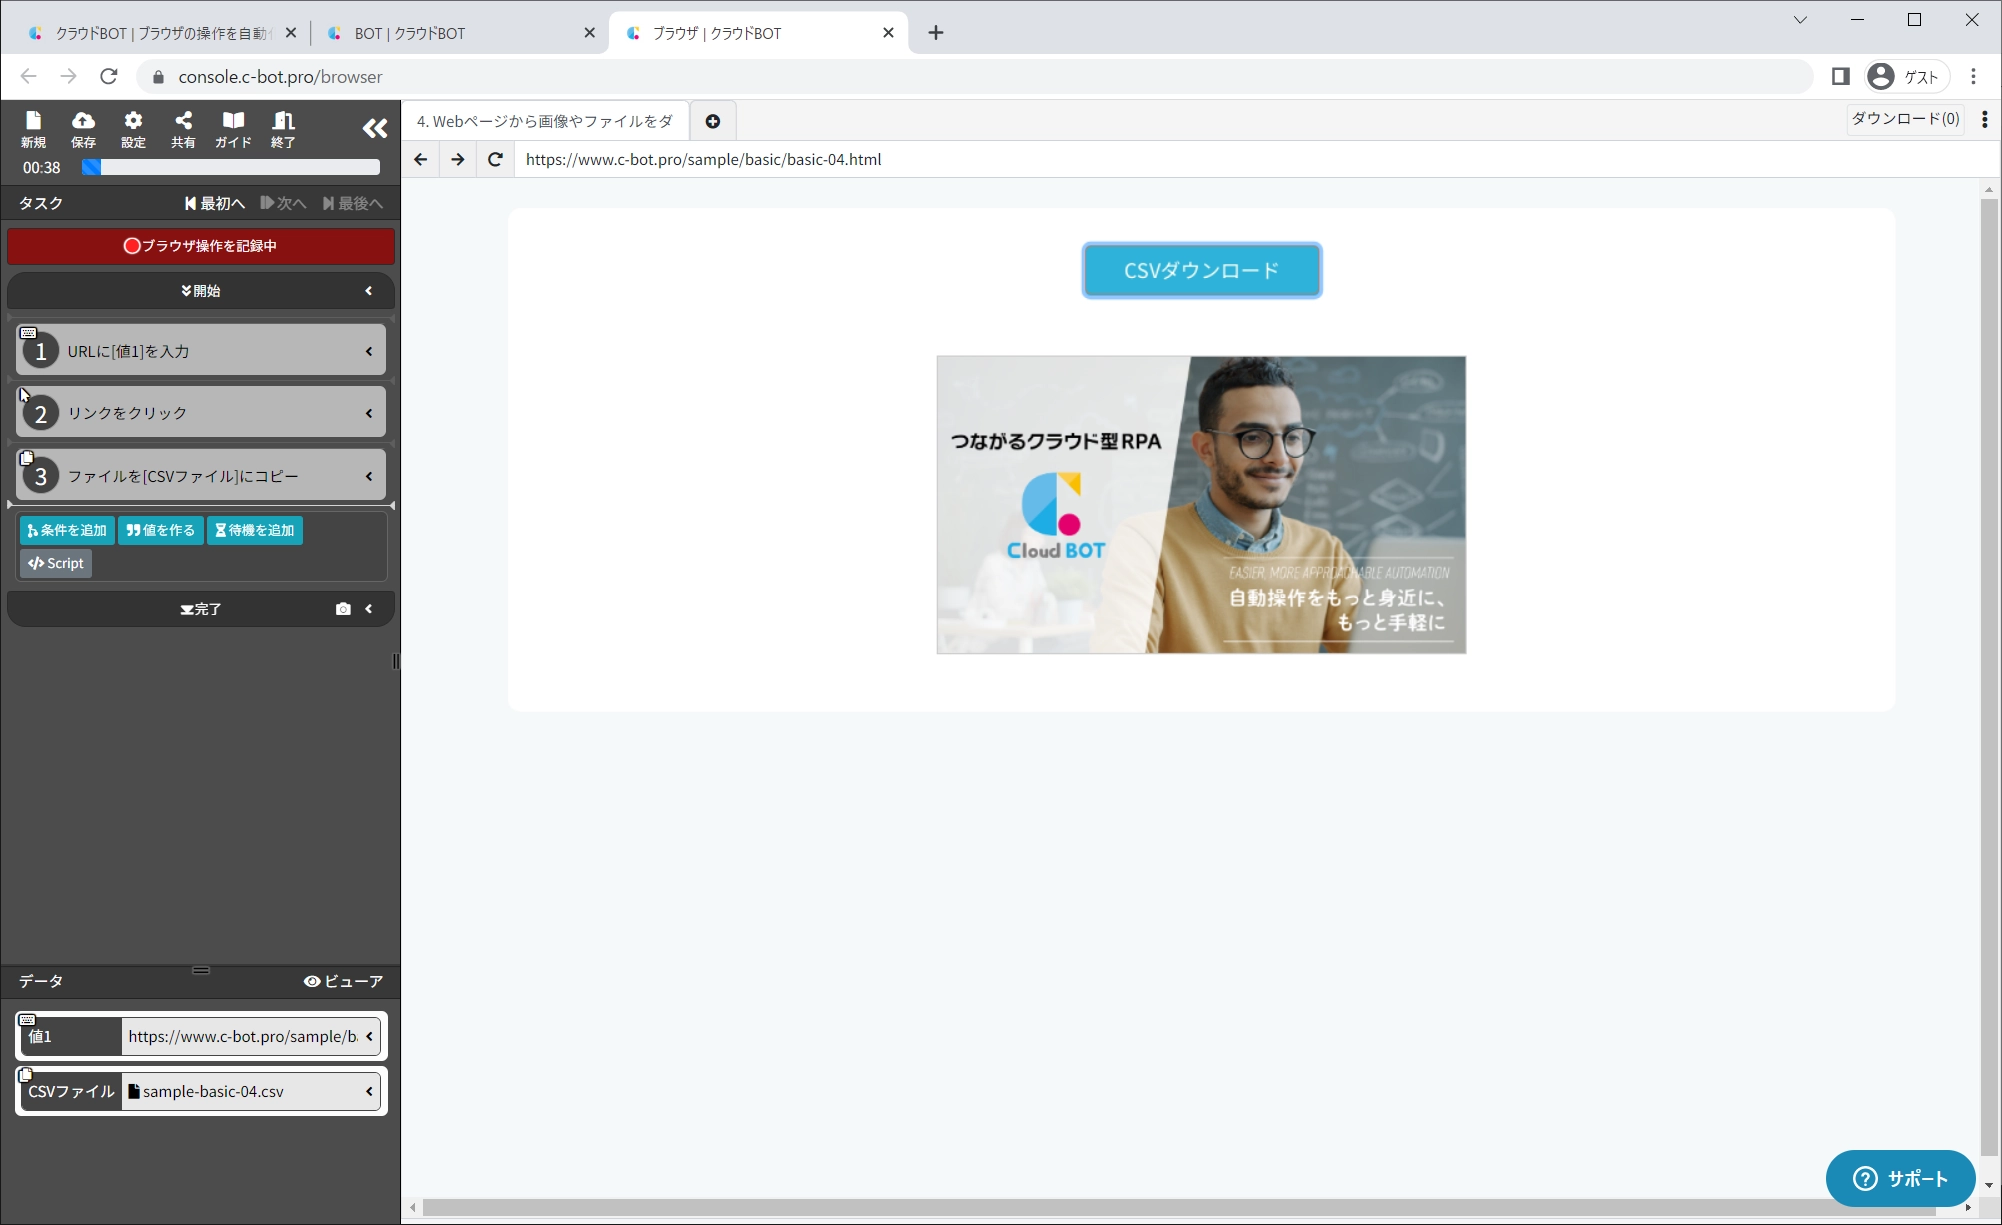Select the 4. Webページから画像 tab
This screenshot has height=1225, width=2002.
[545, 121]
